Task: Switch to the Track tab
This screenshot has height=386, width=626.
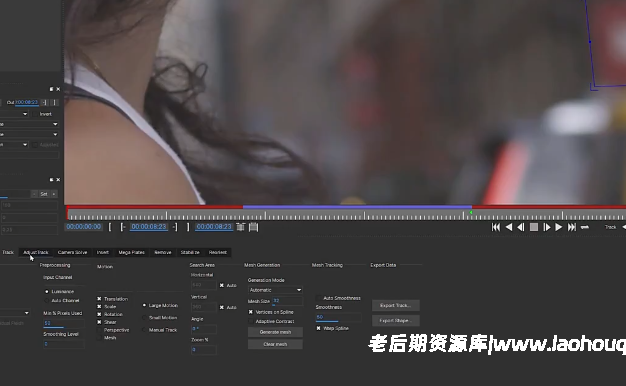Action: [x=8, y=252]
